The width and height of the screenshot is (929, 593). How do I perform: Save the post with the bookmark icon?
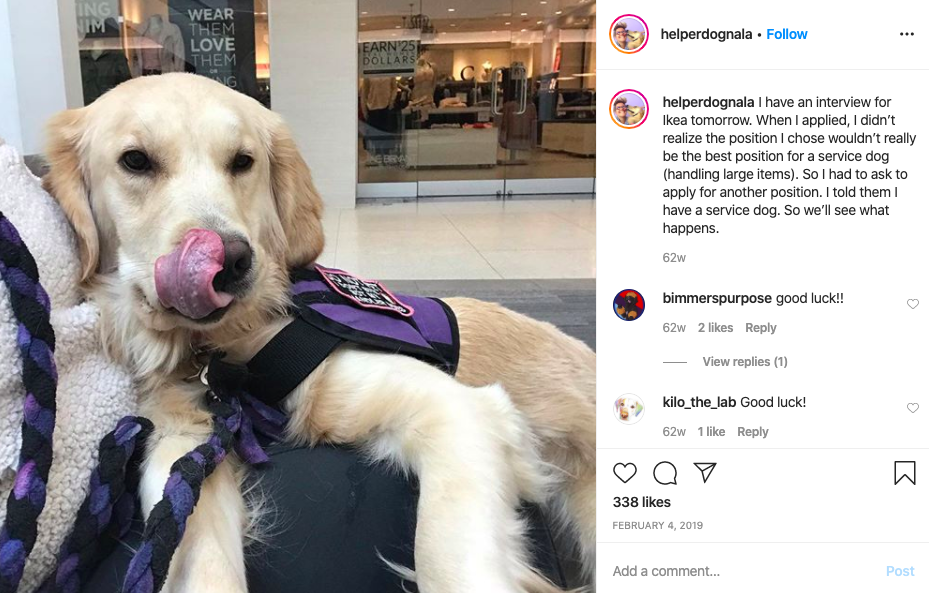(905, 473)
